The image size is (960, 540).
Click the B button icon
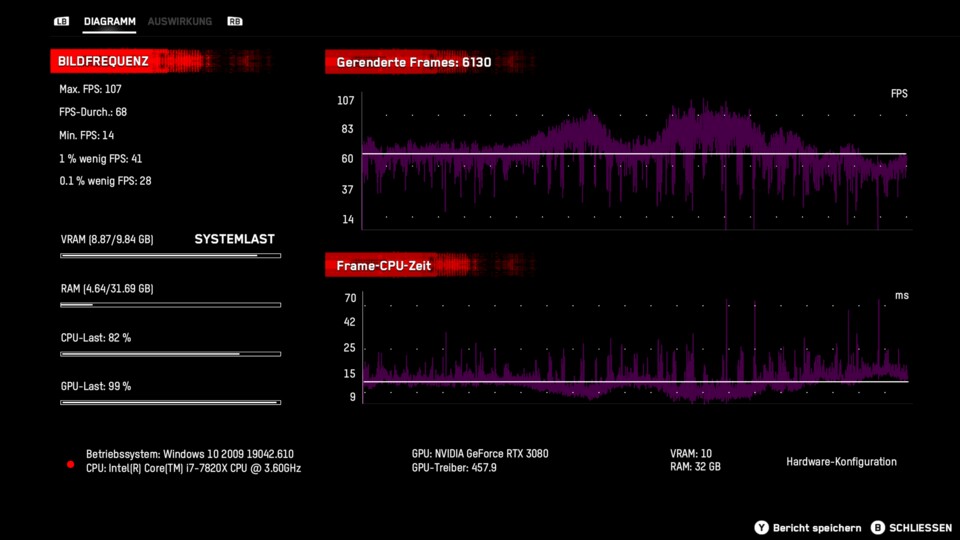[877, 527]
